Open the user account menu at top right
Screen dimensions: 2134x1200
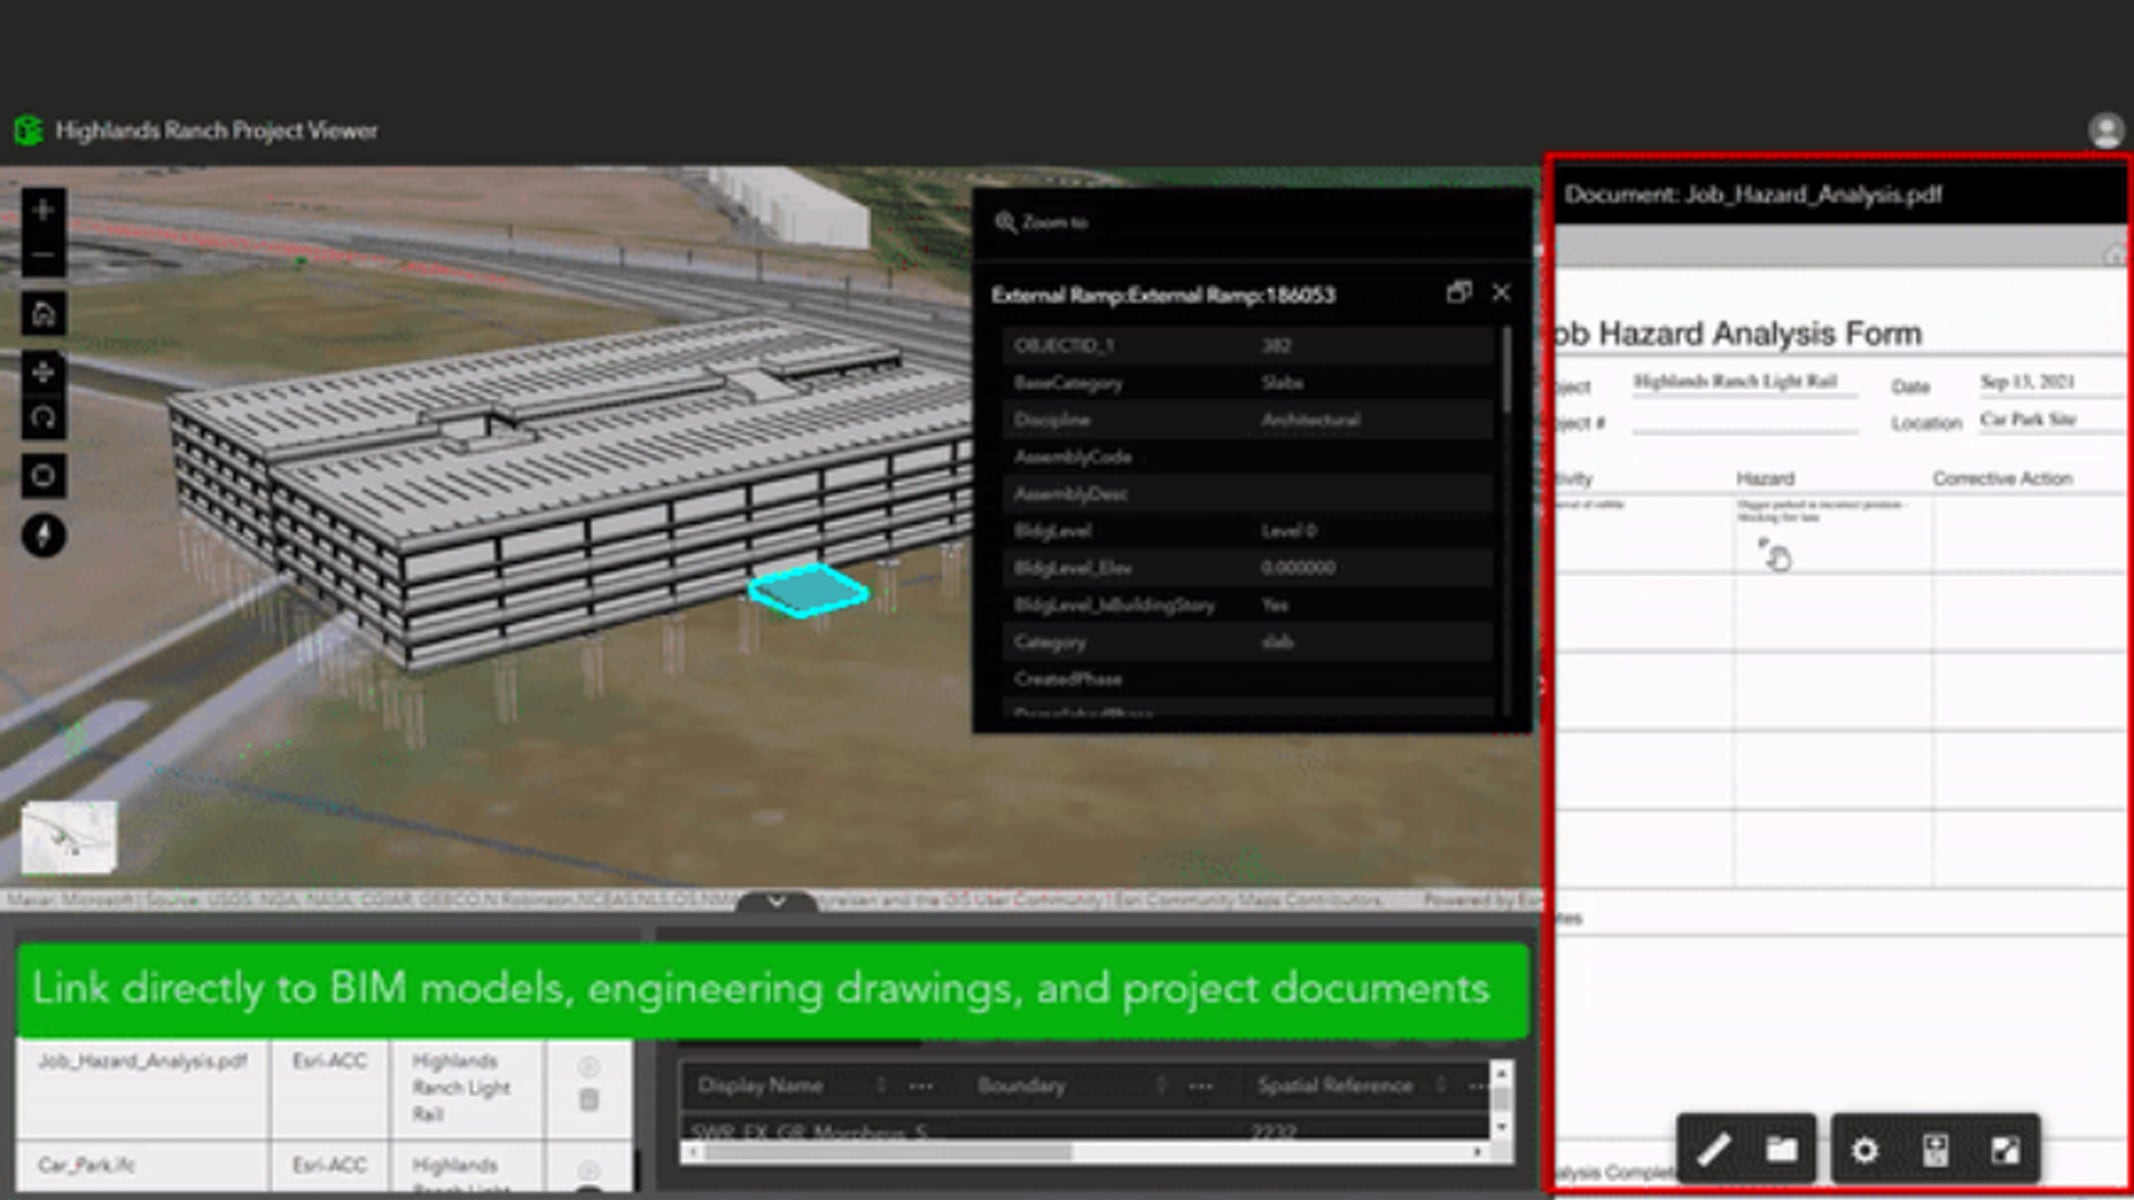[x=2105, y=130]
